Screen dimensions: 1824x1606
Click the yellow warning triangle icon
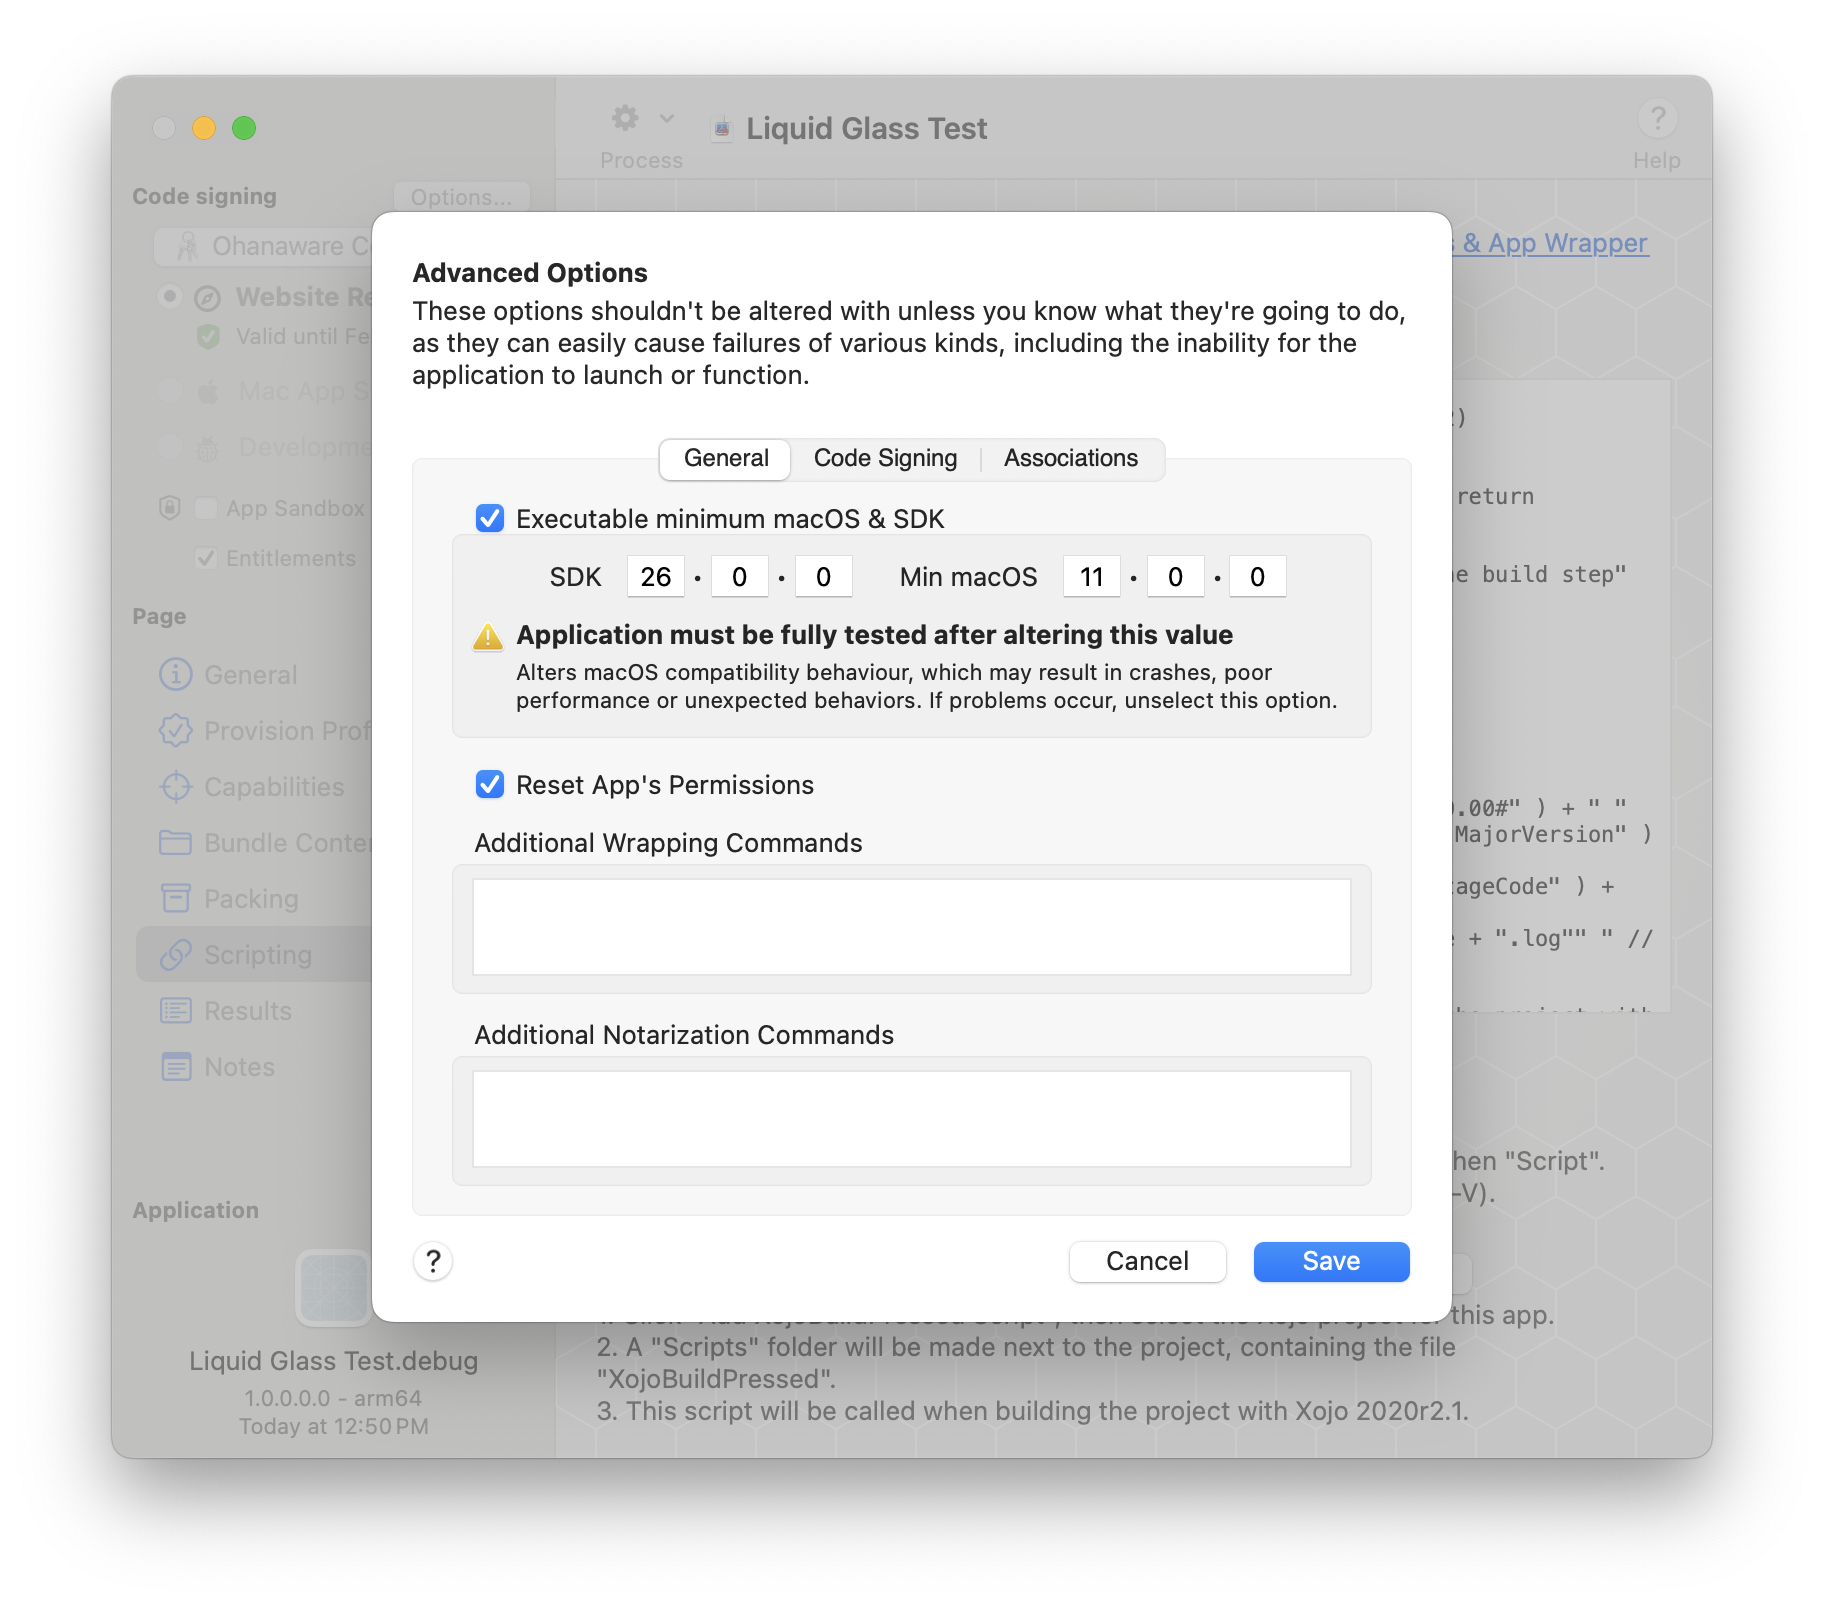[488, 636]
